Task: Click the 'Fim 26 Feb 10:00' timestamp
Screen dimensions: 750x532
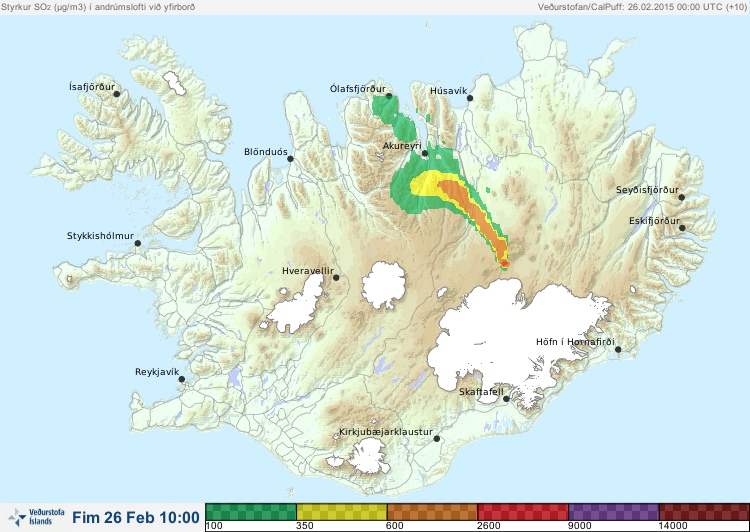Action: coord(136,517)
